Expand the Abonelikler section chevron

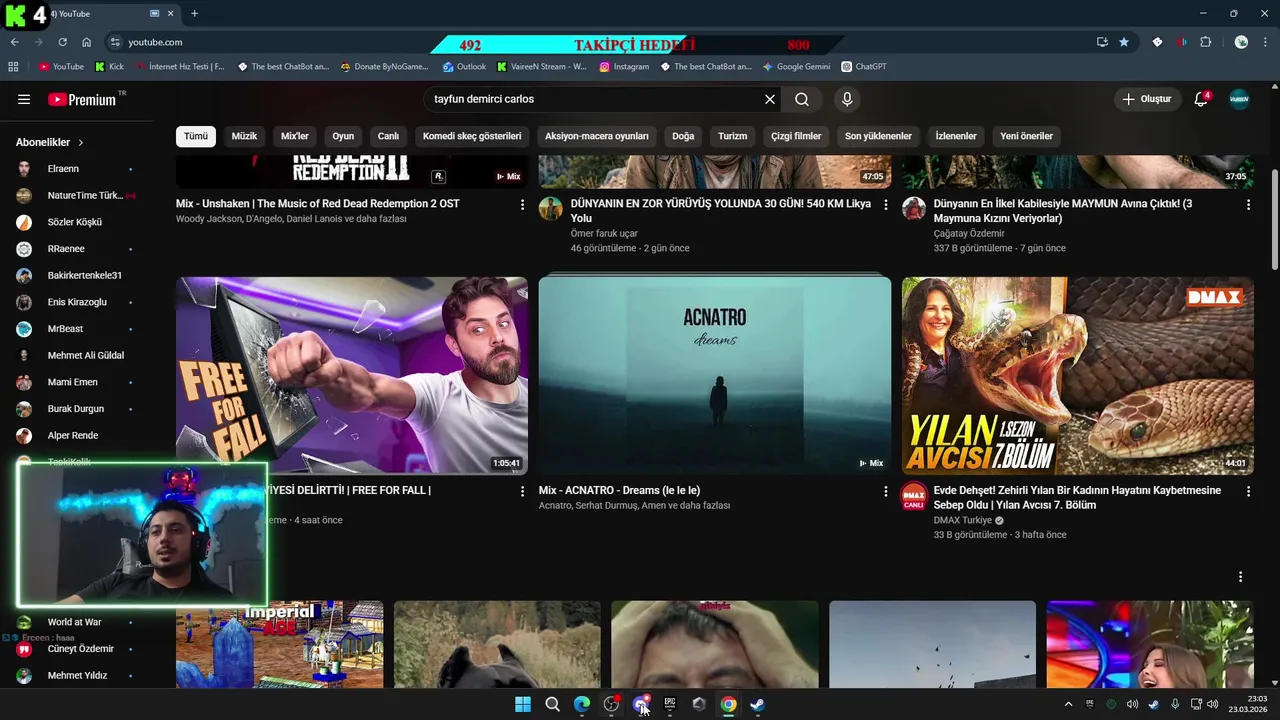(81, 143)
